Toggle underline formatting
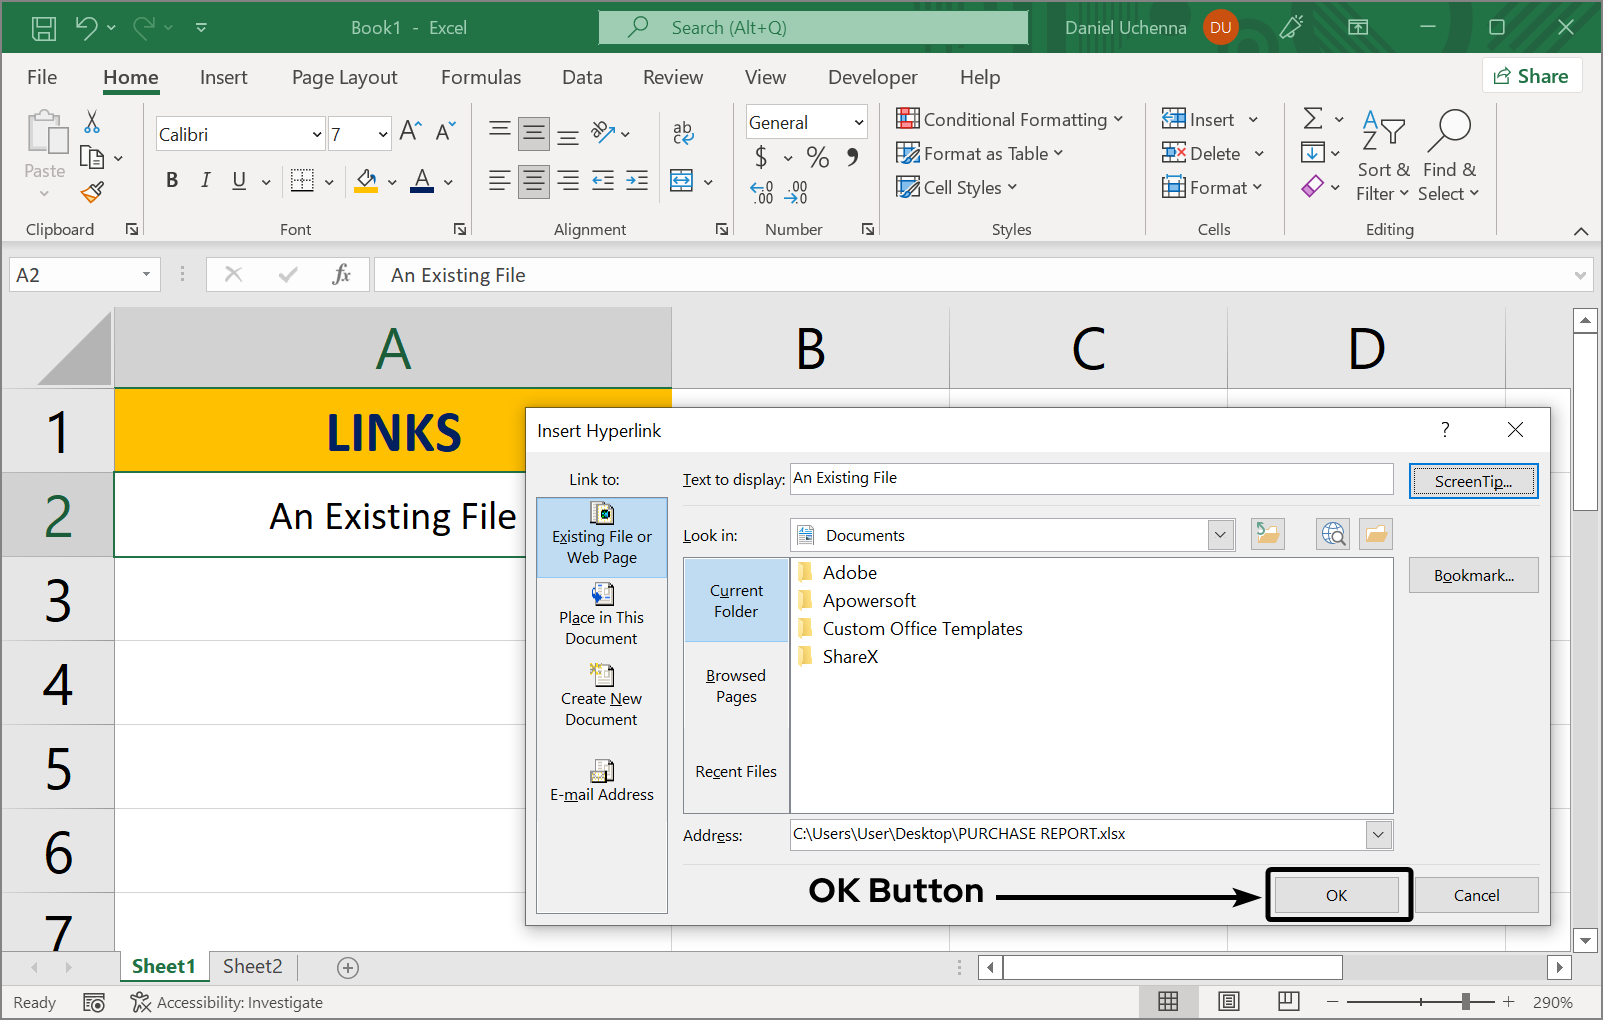This screenshot has width=1603, height=1020. click(237, 180)
